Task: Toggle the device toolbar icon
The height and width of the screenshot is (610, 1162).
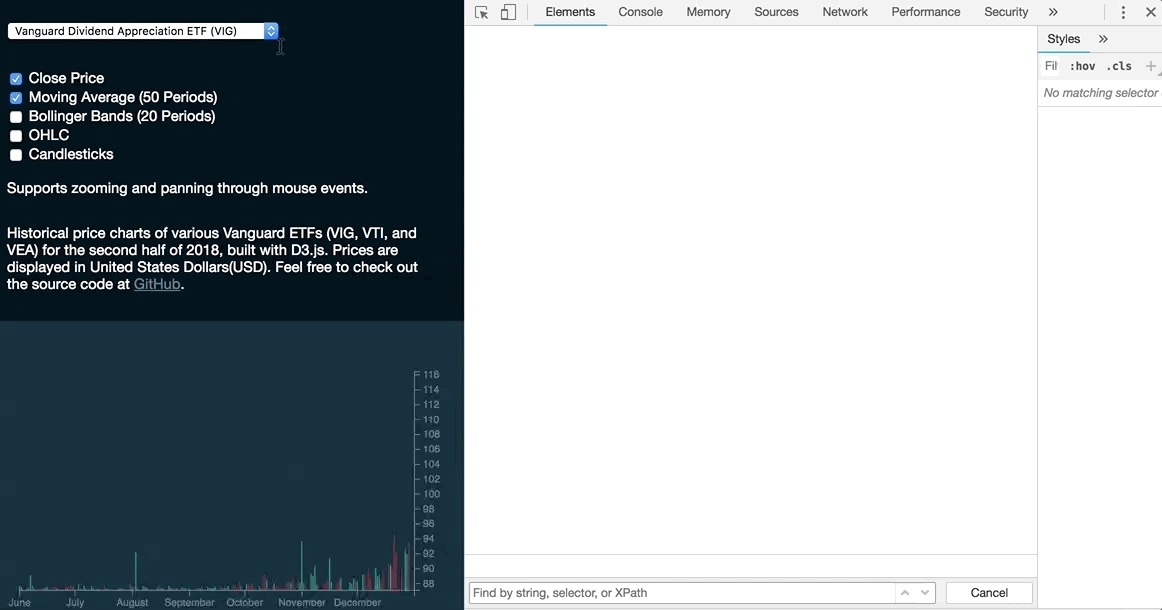Action: [508, 13]
